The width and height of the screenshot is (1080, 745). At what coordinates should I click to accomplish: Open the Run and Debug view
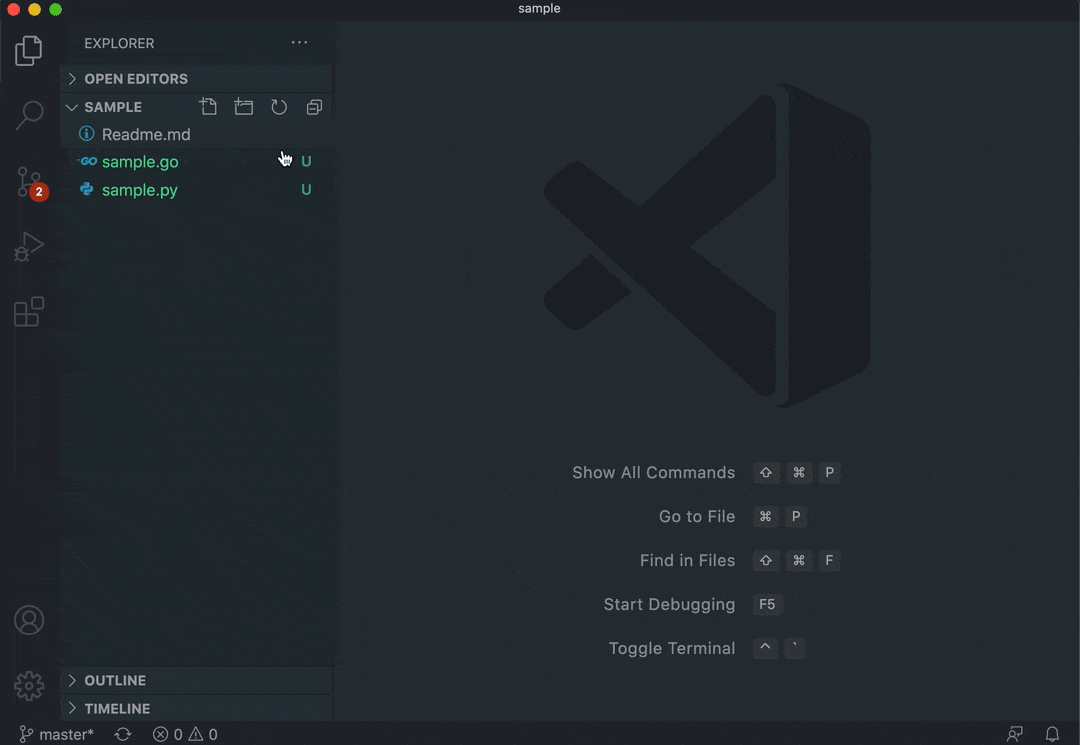click(29, 246)
